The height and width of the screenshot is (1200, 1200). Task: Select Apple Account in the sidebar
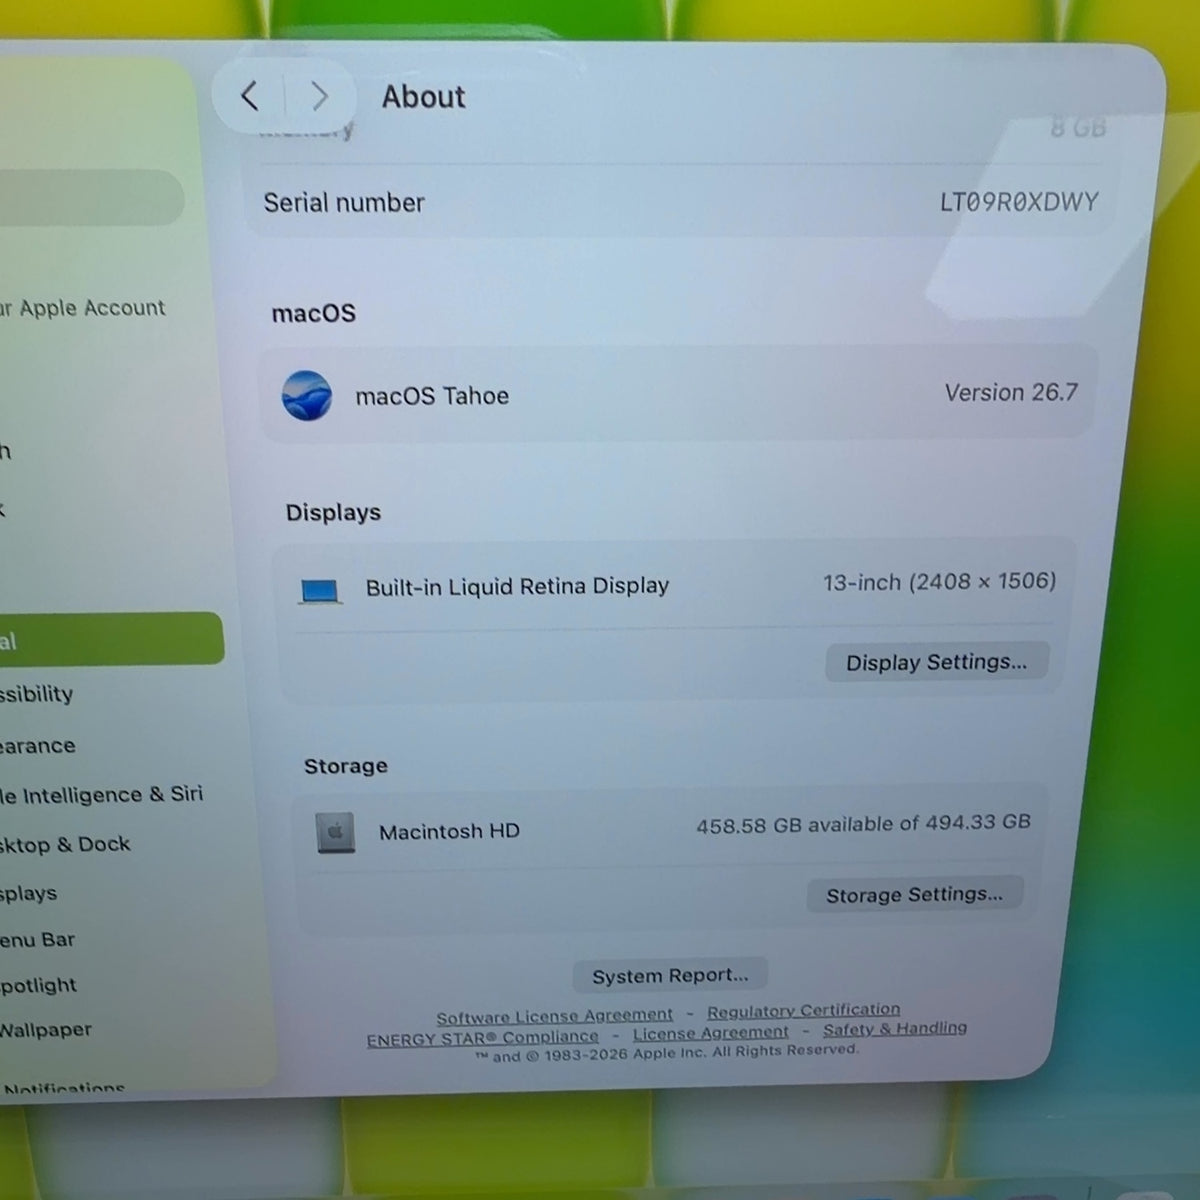coord(83,308)
